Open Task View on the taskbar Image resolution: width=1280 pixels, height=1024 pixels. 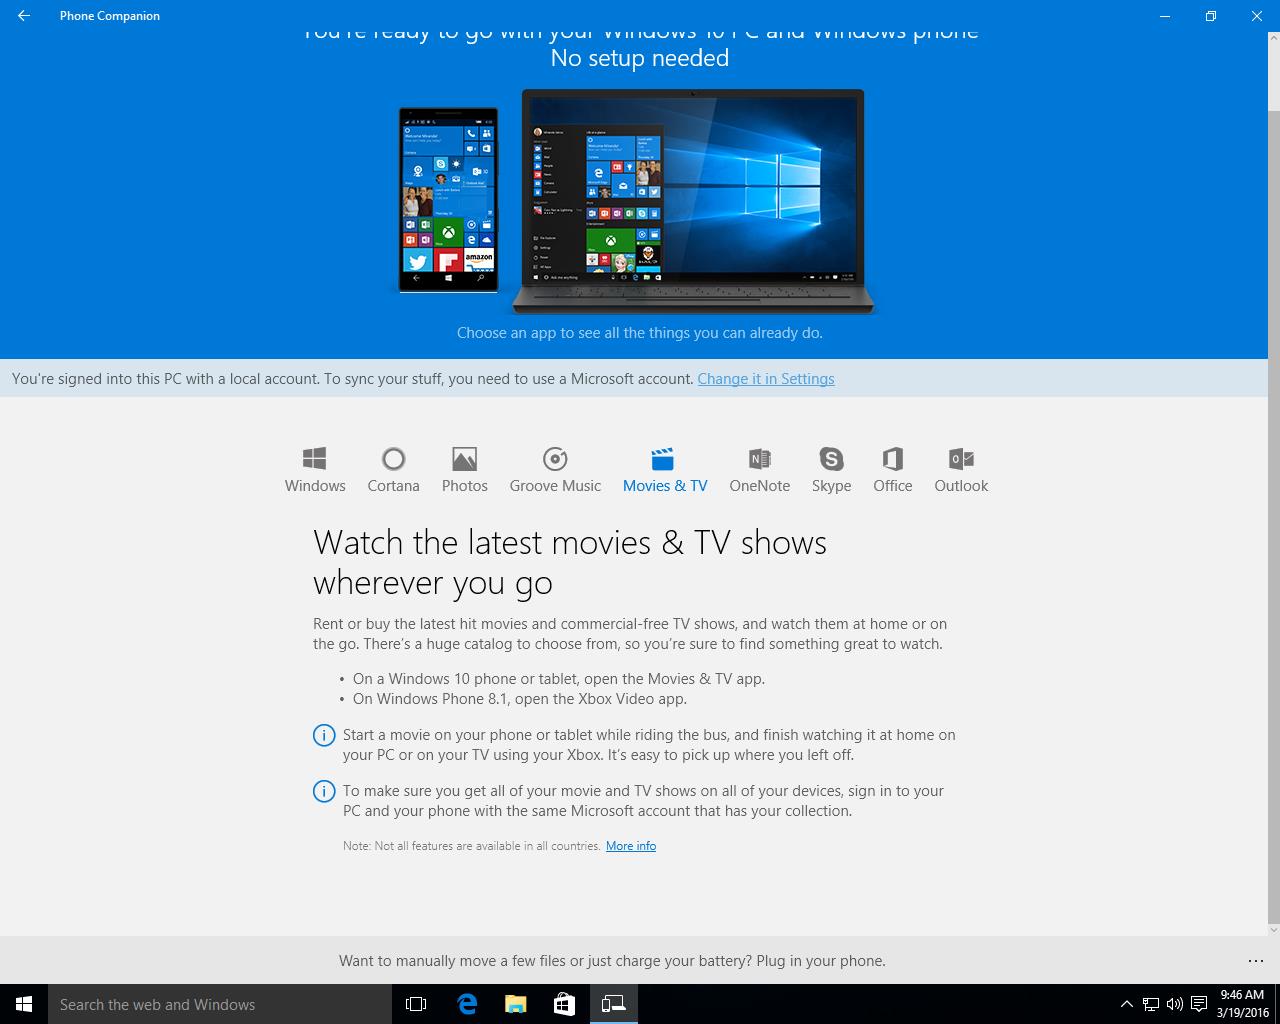(x=416, y=1004)
